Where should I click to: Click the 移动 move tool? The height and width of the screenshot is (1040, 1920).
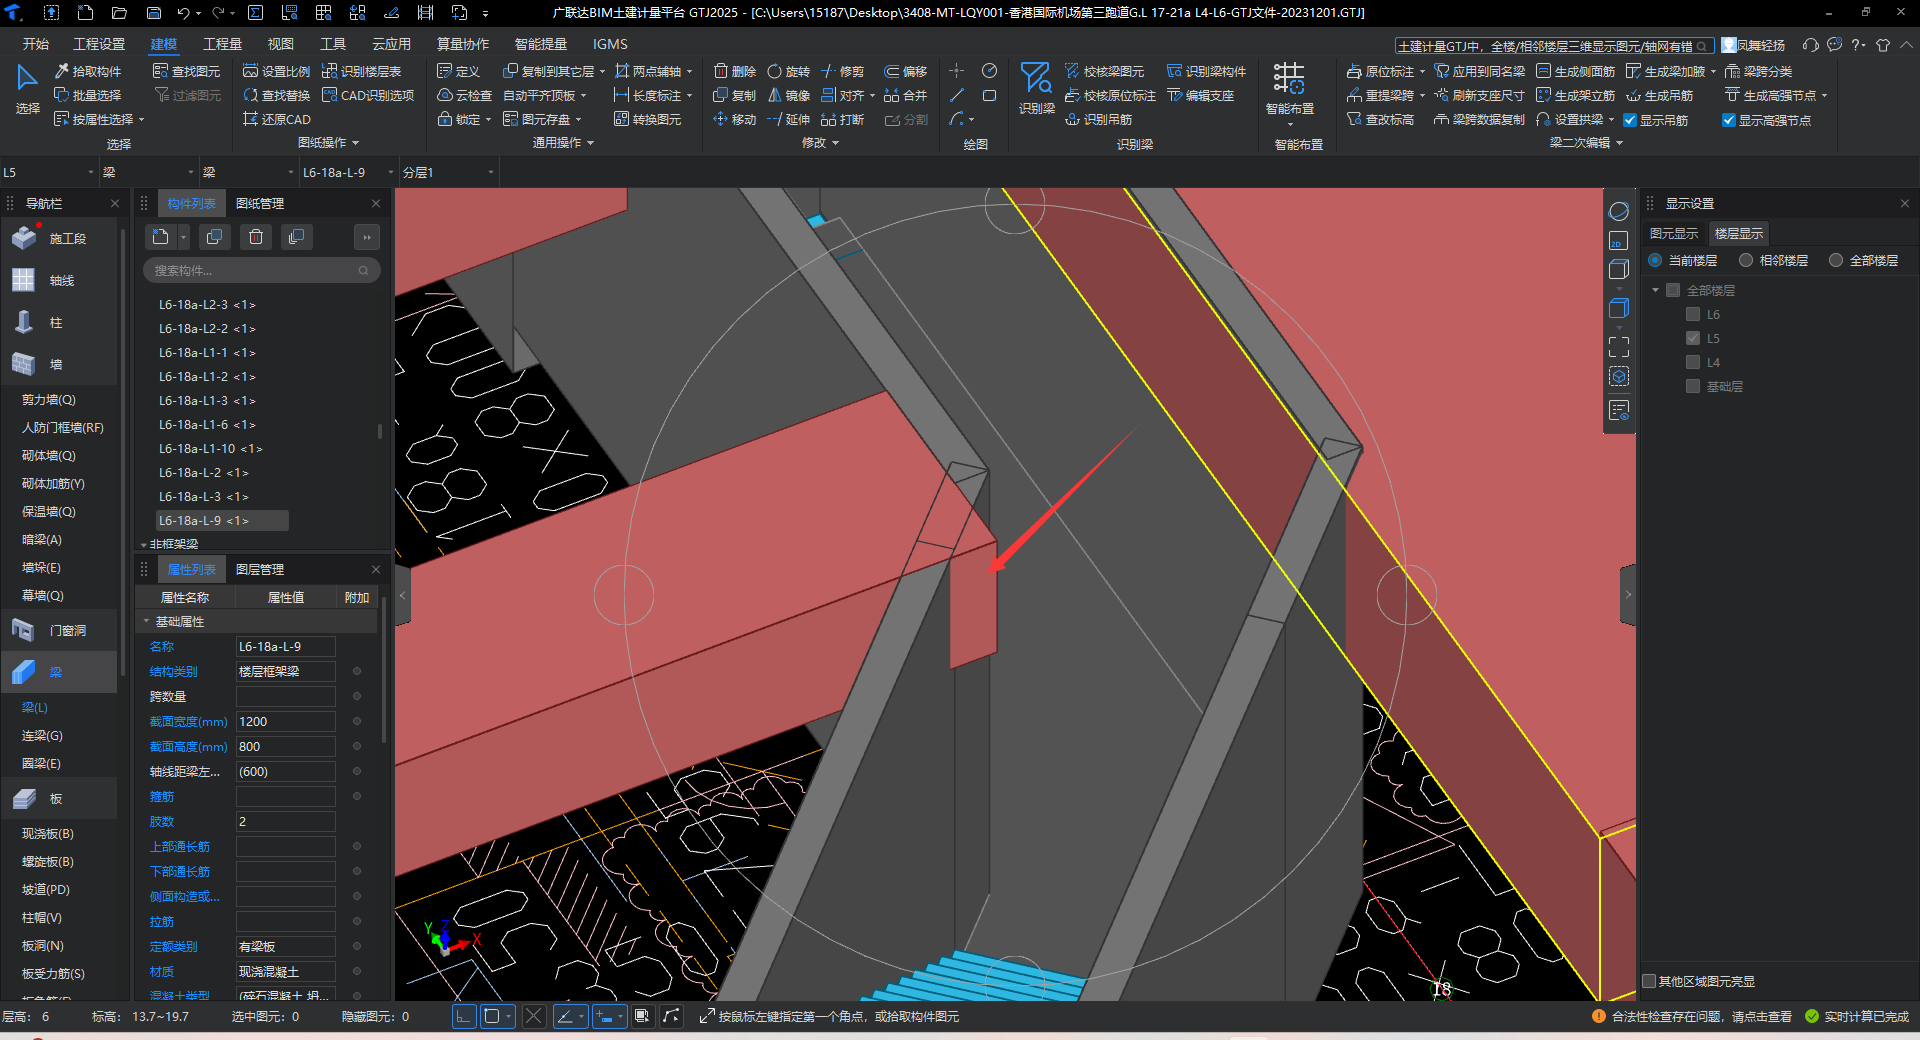(x=735, y=119)
